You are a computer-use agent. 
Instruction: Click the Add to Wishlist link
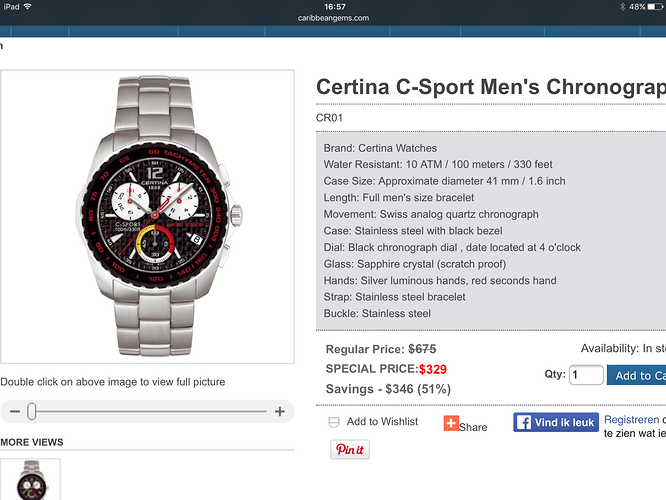[382, 421]
